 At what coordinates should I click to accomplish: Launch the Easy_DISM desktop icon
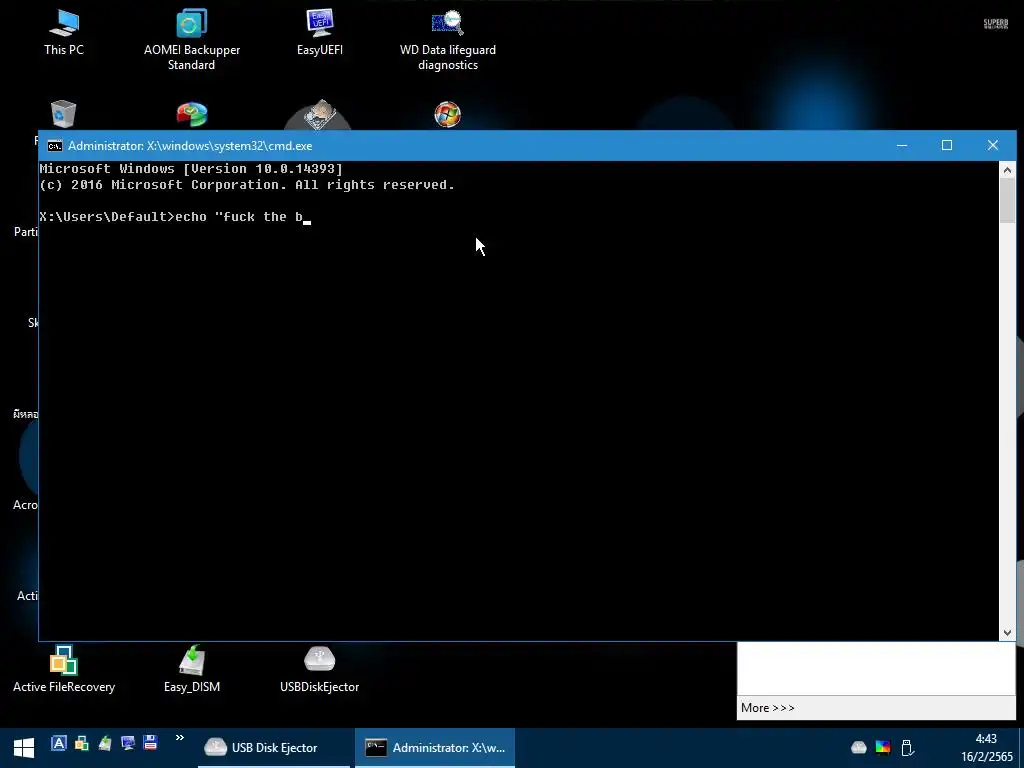click(x=191, y=669)
